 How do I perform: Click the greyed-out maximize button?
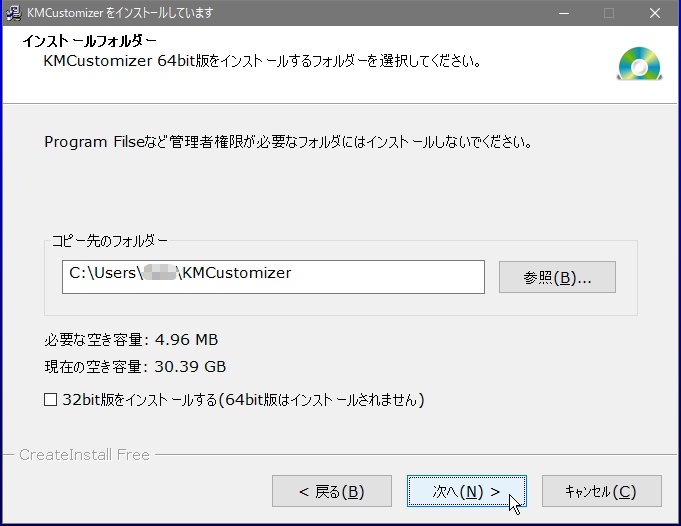[x=609, y=13]
